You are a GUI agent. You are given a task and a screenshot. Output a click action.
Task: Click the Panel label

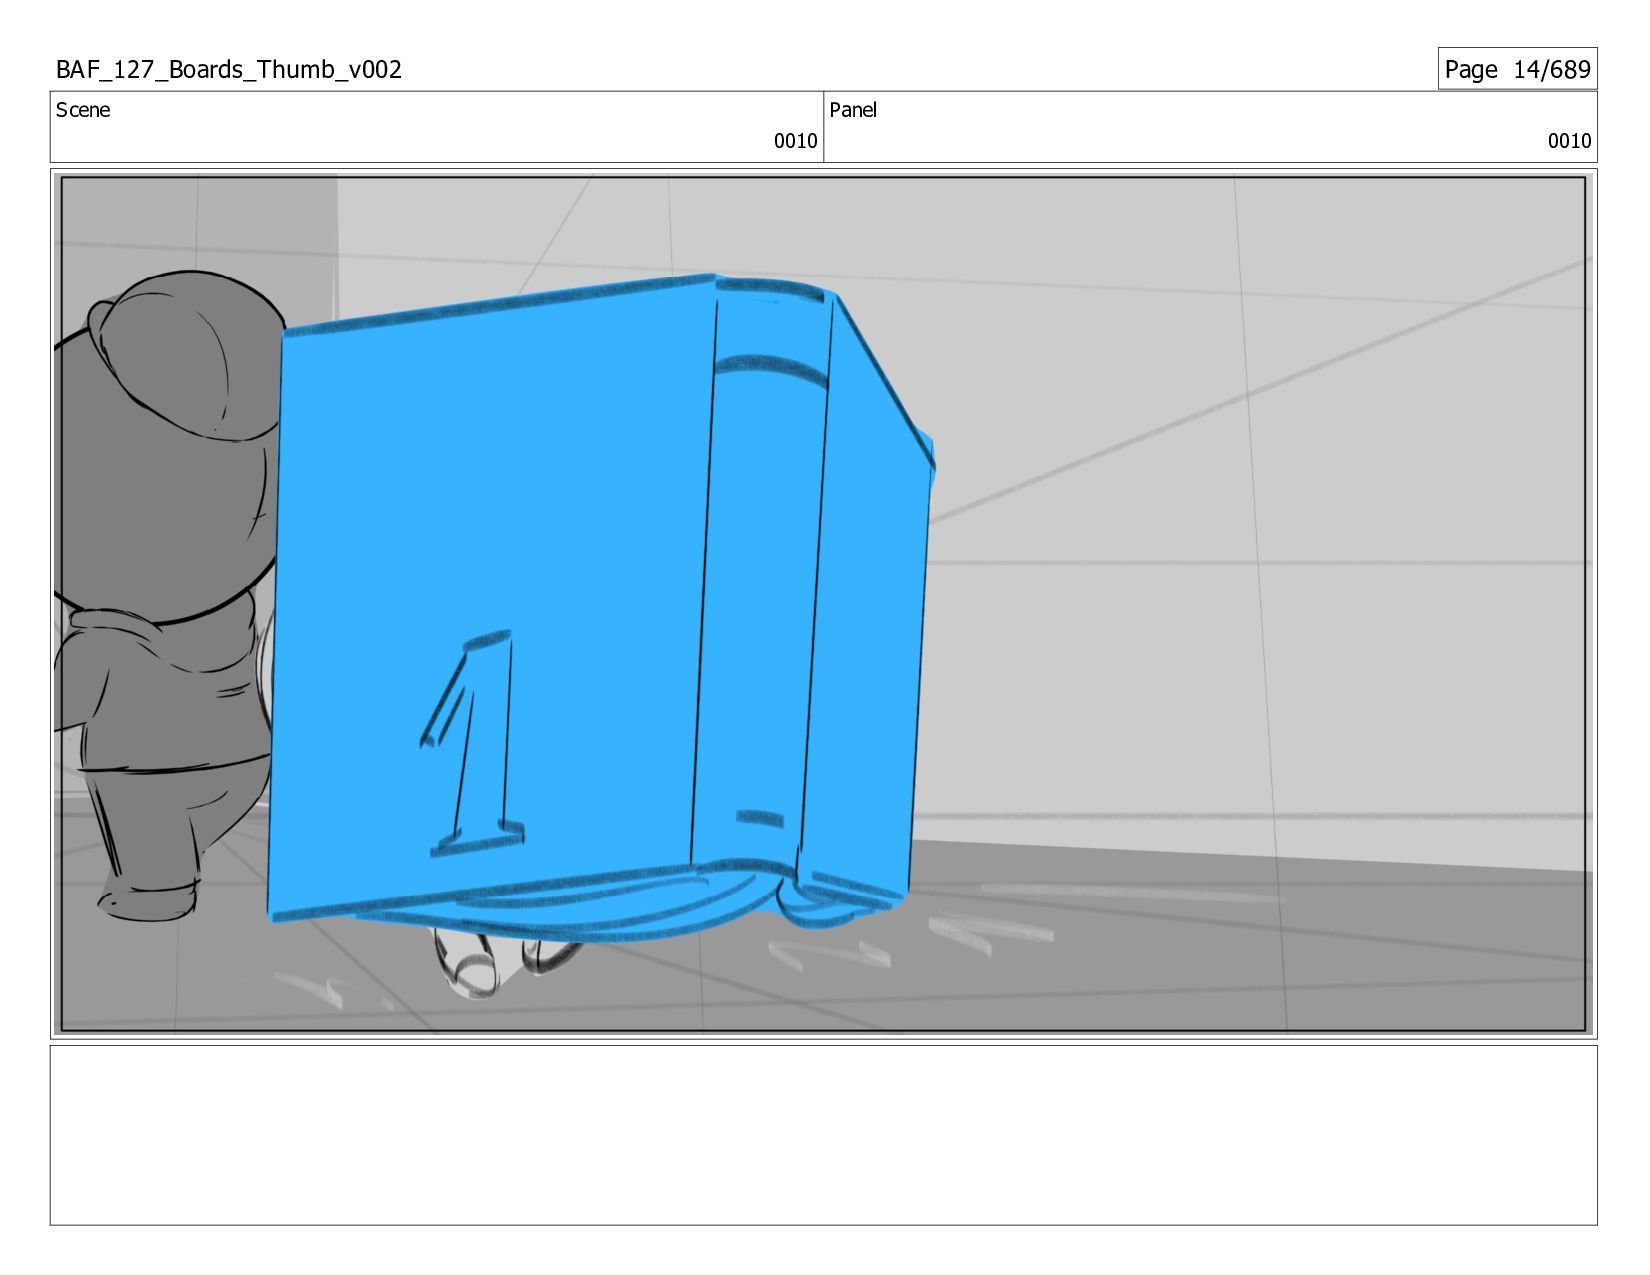tap(853, 110)
